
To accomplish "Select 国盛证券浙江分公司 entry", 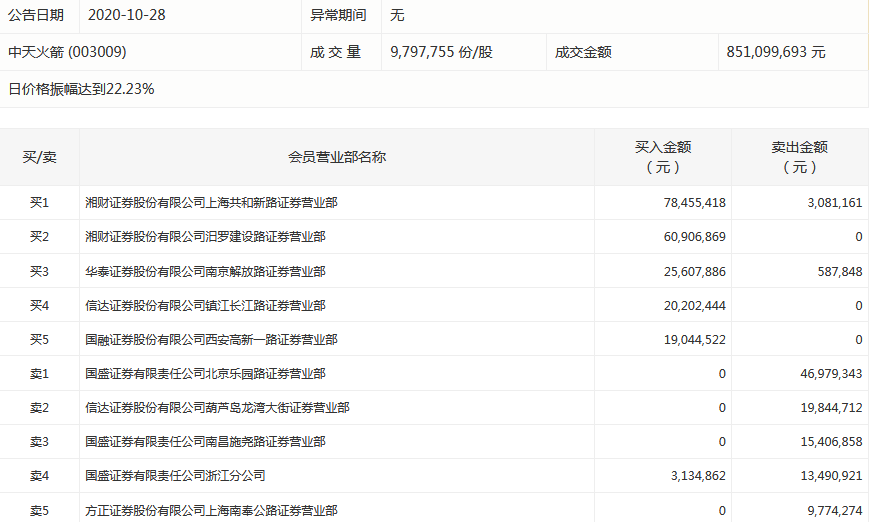I will (175, 476).
